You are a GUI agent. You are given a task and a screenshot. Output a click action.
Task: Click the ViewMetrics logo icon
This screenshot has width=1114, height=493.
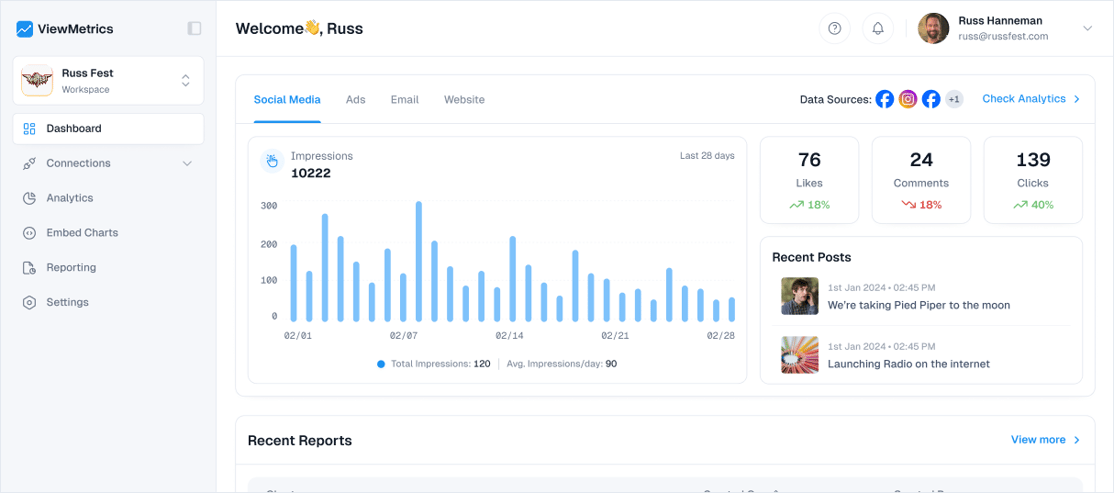tap(25, 29)
